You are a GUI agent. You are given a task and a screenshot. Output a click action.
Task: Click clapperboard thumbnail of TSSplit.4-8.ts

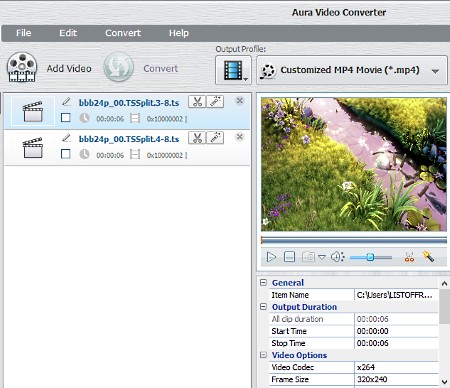(33, 148)
